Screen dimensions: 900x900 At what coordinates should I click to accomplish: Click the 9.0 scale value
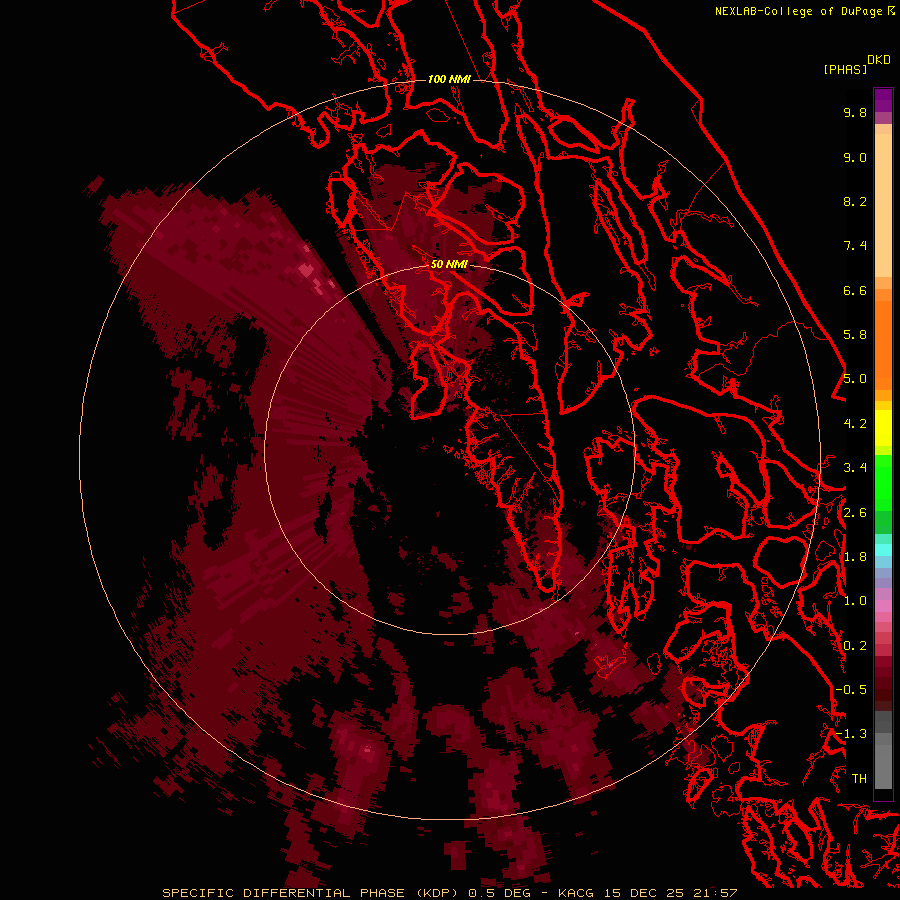point(855,157)
